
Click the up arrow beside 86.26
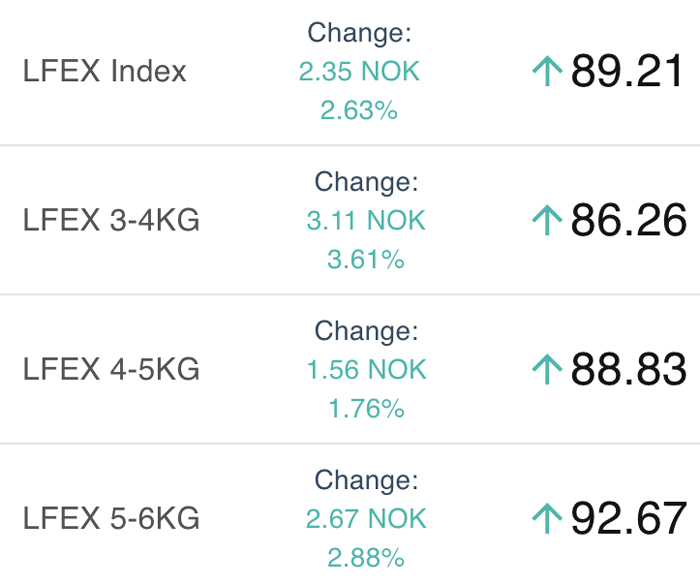point(547,220)
